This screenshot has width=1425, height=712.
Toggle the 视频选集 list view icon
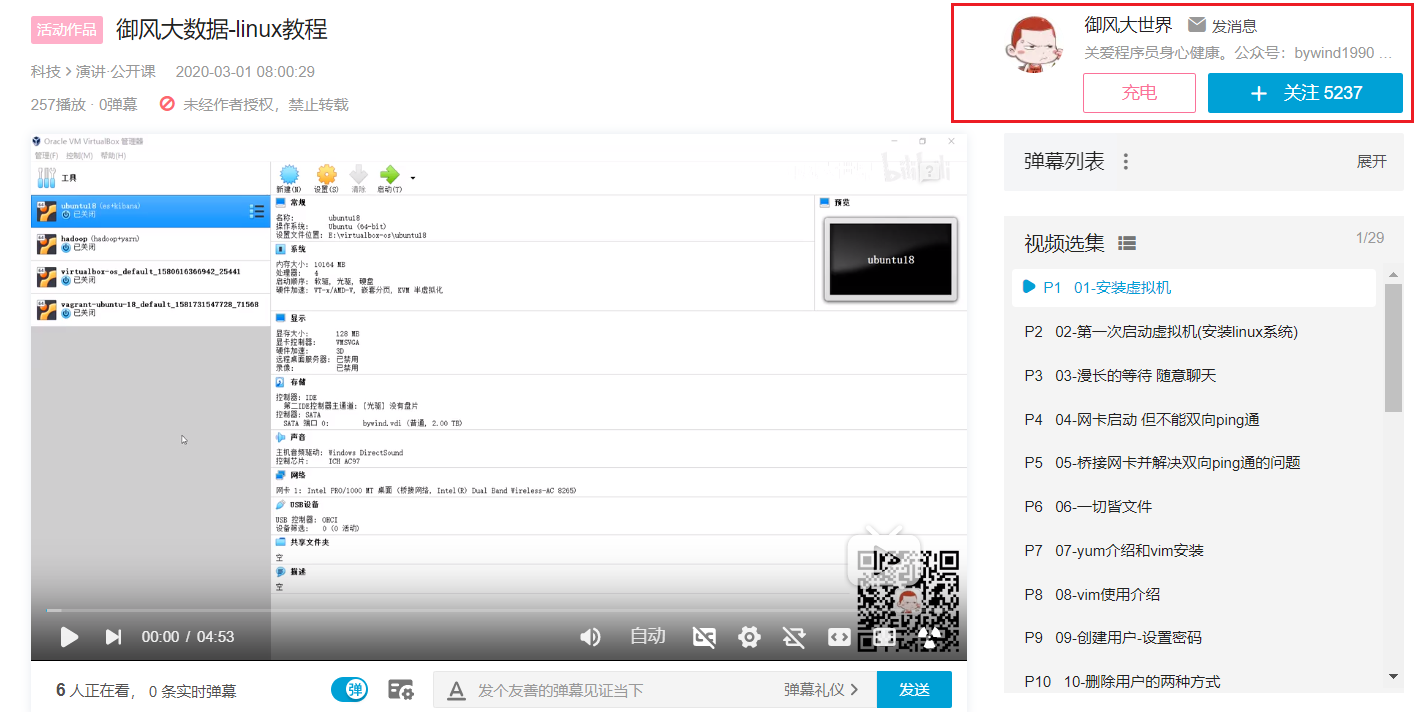pyautogui.click(x=1127, y=243)
